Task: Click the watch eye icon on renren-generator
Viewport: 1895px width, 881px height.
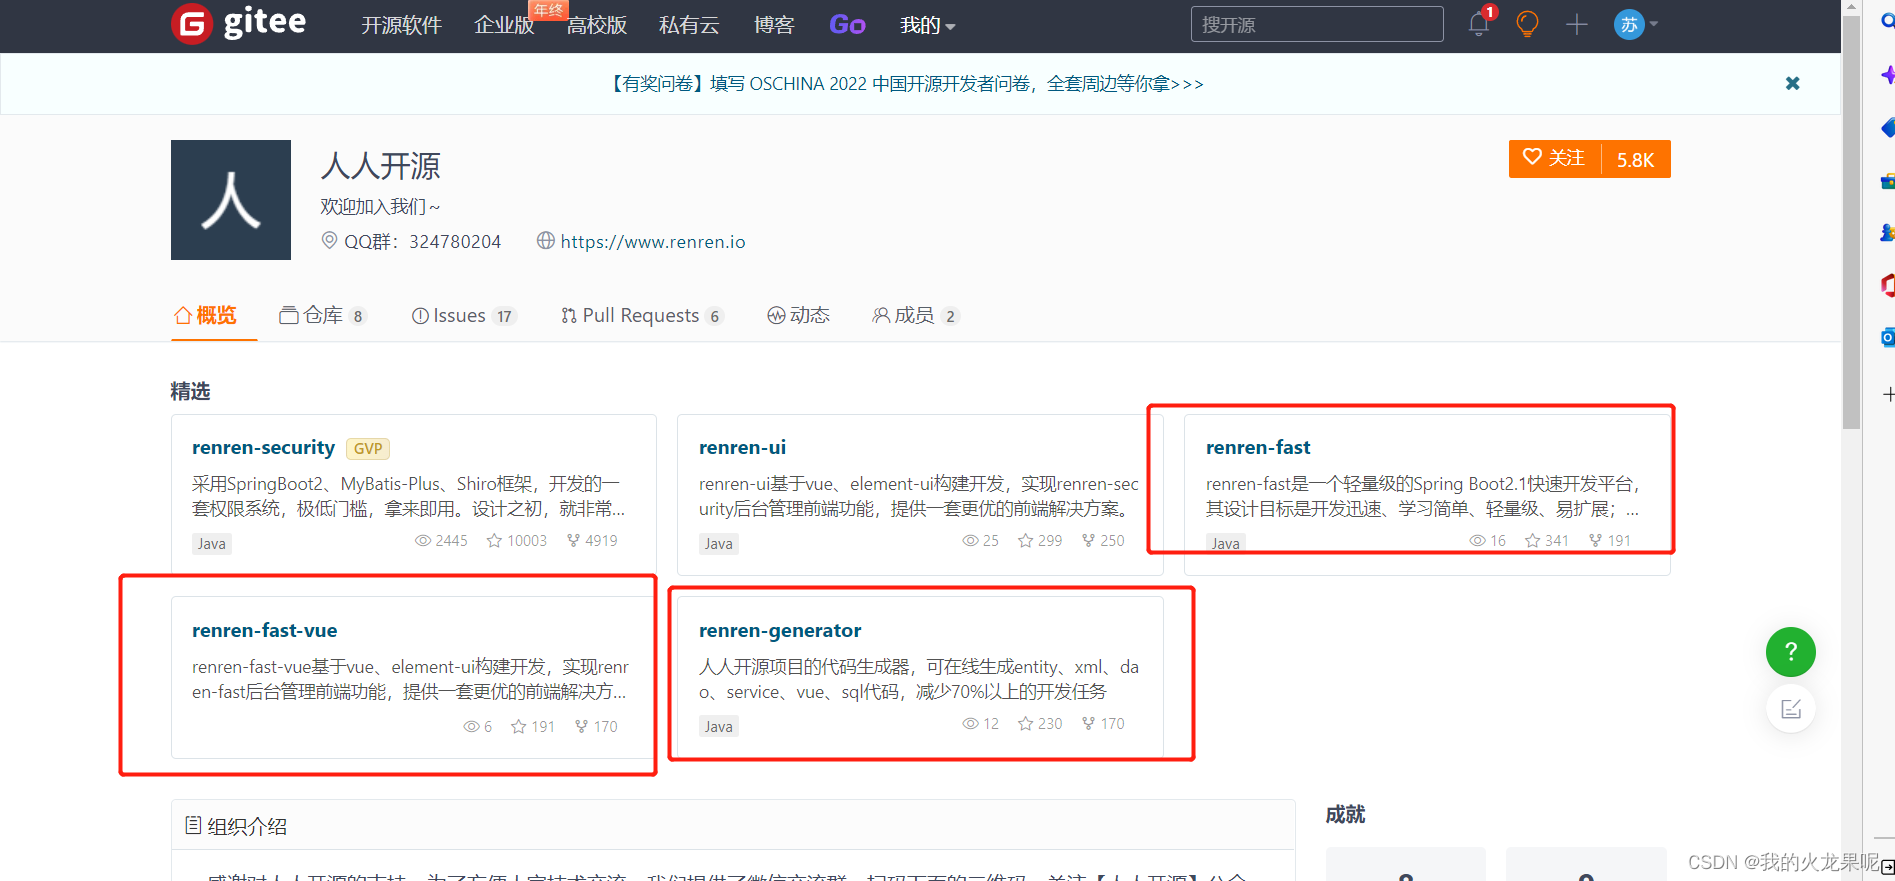Action: 970,723
